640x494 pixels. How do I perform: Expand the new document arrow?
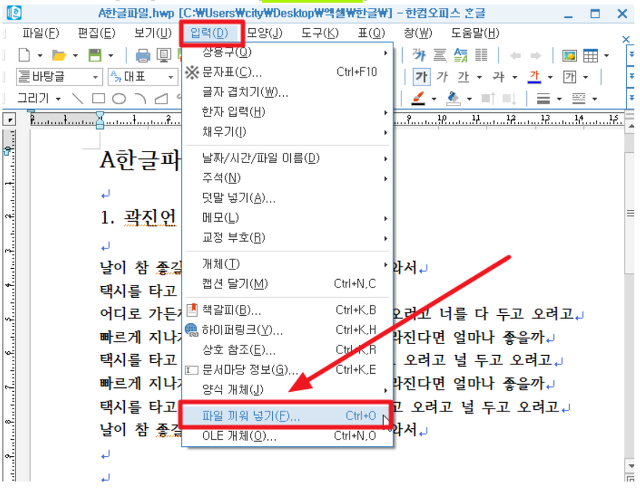pyautogui.click(x=40, y=55)
